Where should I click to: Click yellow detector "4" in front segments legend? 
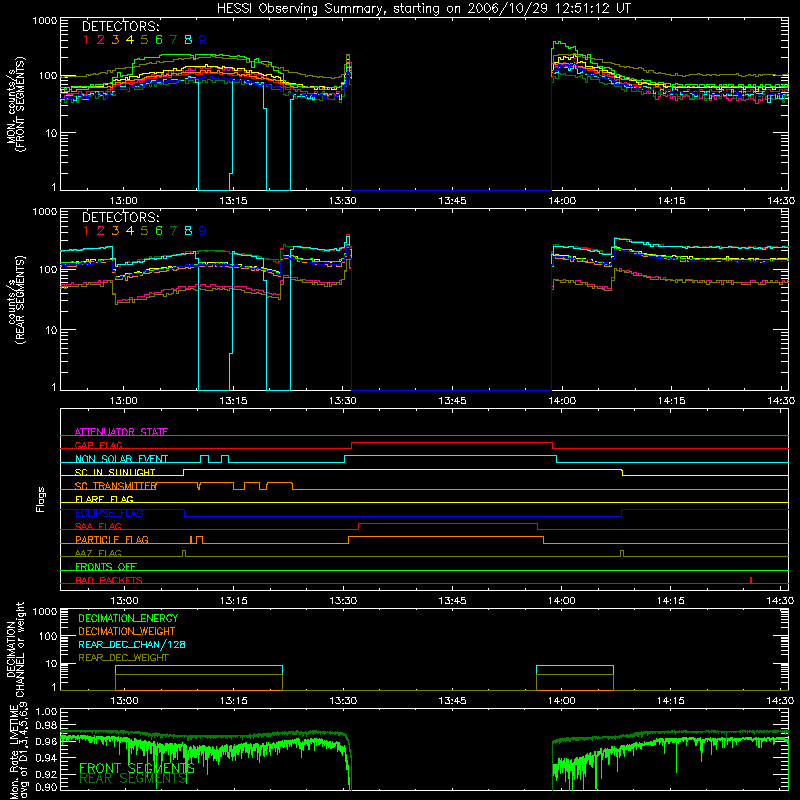pyautogui.click(x=130, y=39)
